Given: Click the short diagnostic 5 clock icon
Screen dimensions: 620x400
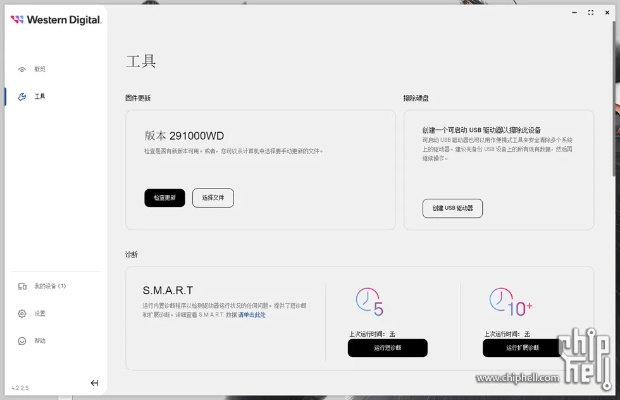Looking at the screenshot, I should 369,301.
